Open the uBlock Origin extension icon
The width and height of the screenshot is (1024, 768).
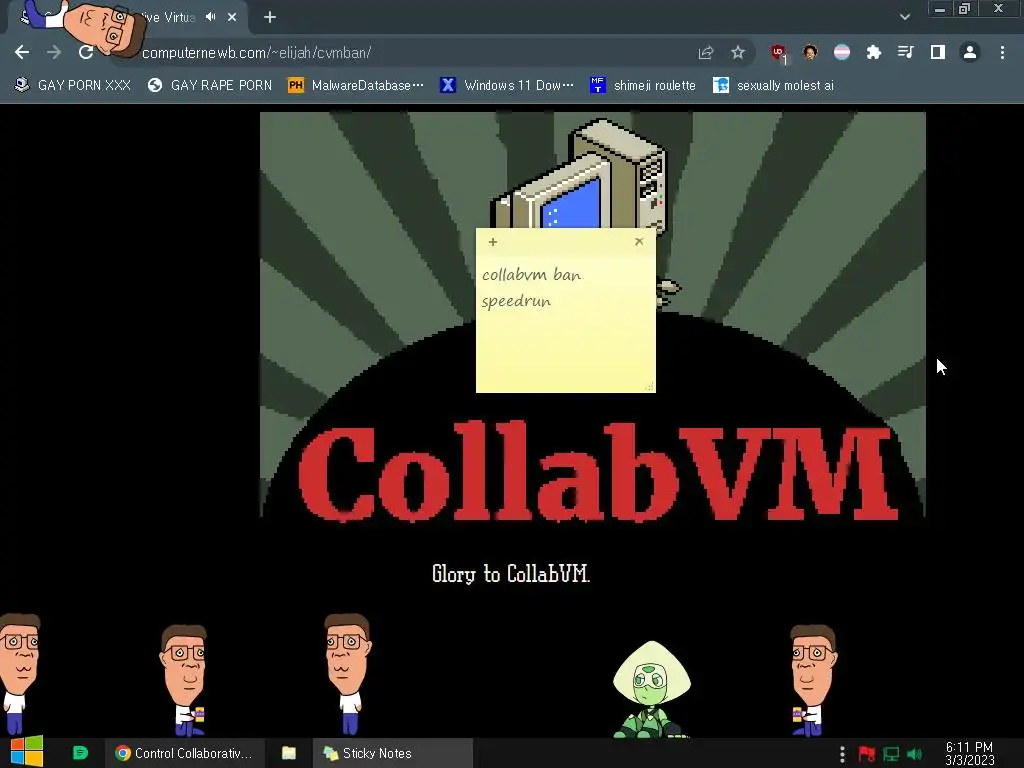(x=778, y=53)
